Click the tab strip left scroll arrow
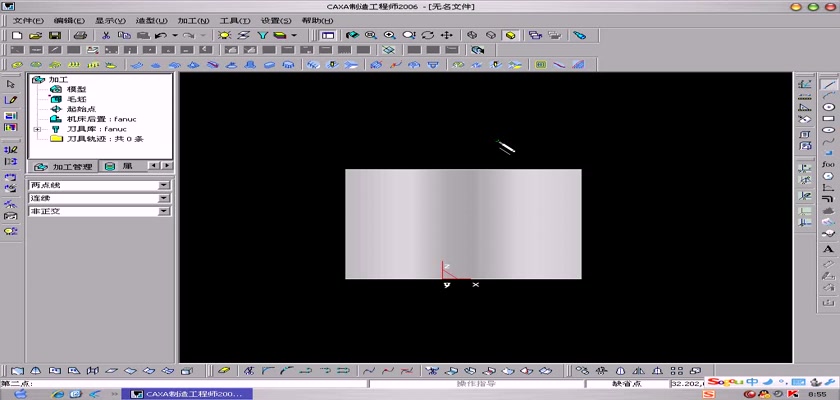This screenshot has width=840, height=400. (x=154, y=166)
